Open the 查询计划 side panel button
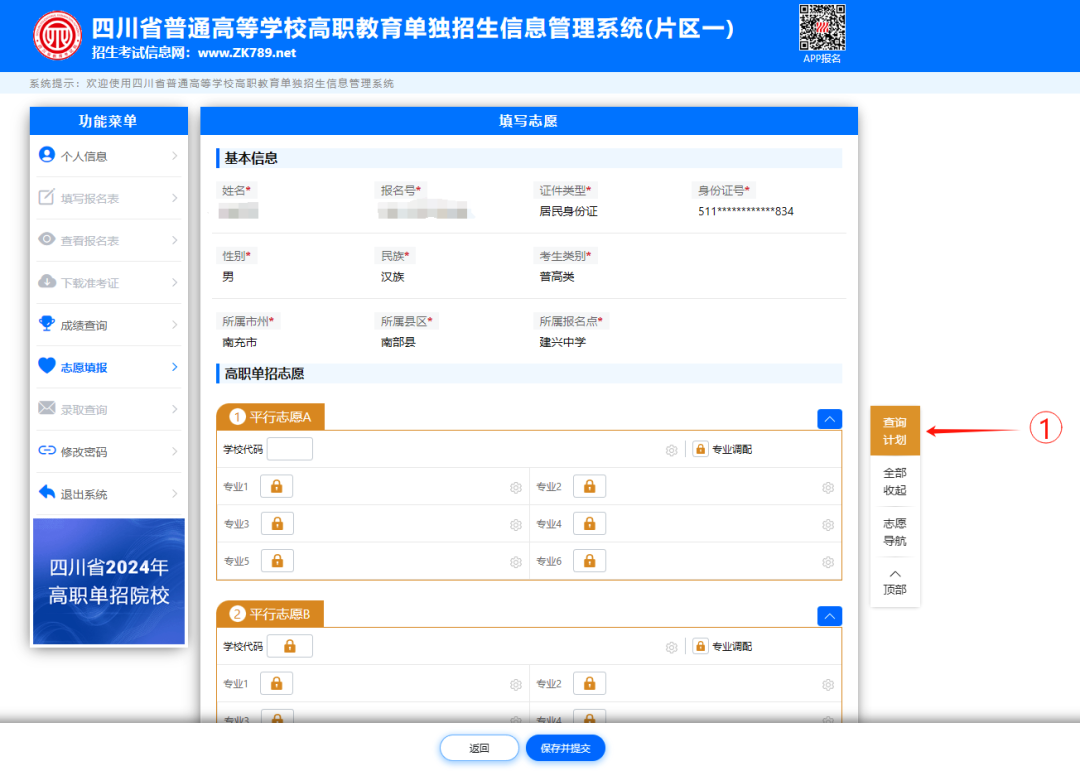Screen dimensions: 1080x771 pos(894,431)
